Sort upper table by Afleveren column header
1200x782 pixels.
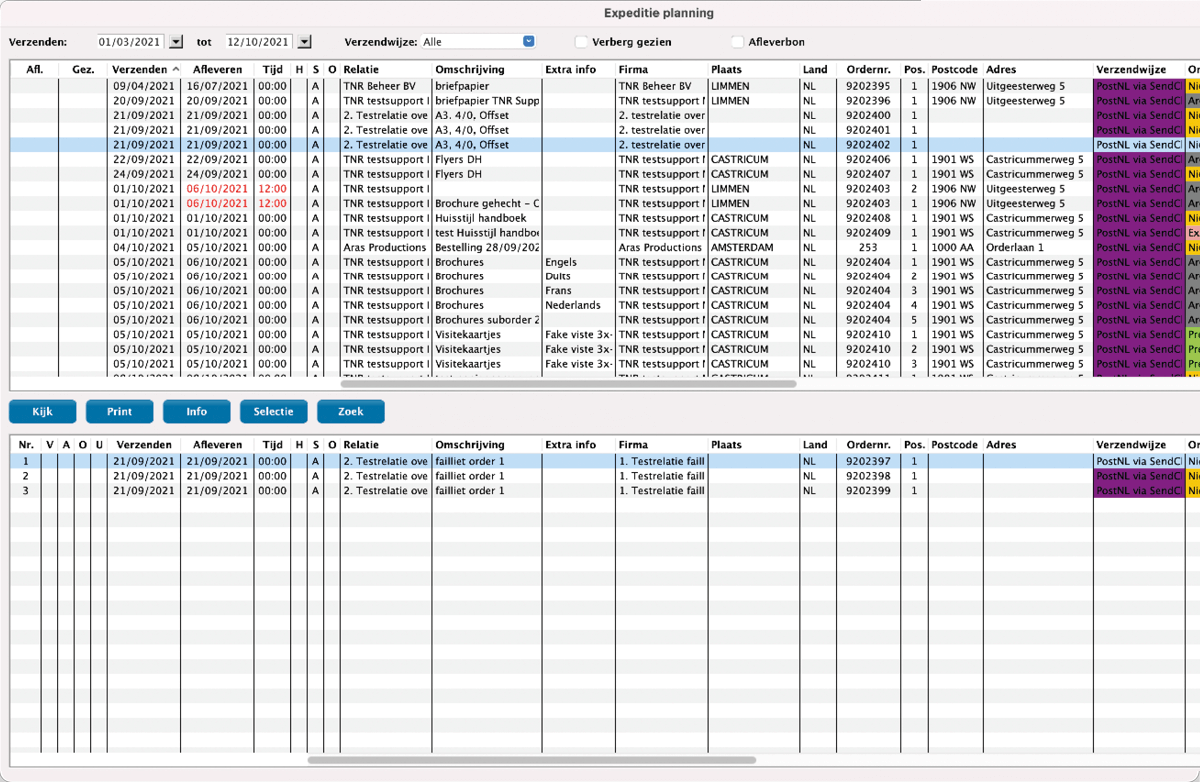click(x=217, y=70)
